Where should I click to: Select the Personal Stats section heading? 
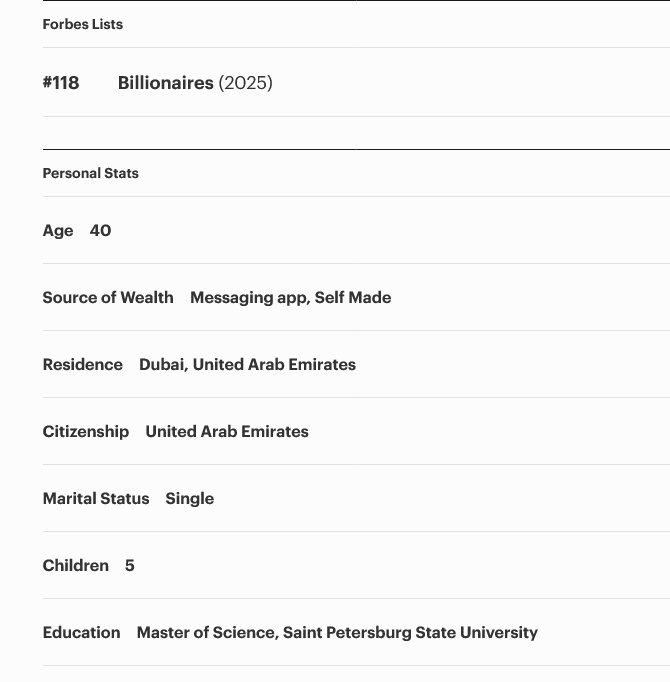click(90, 173)
